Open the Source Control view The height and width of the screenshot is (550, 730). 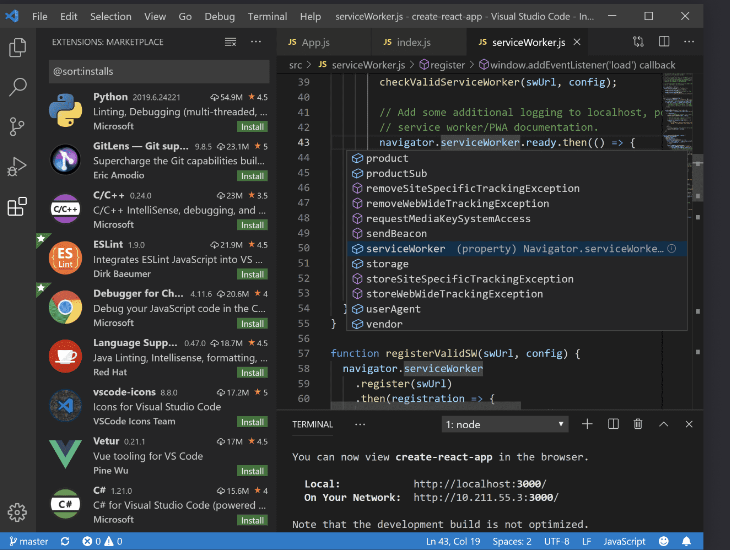18,127
